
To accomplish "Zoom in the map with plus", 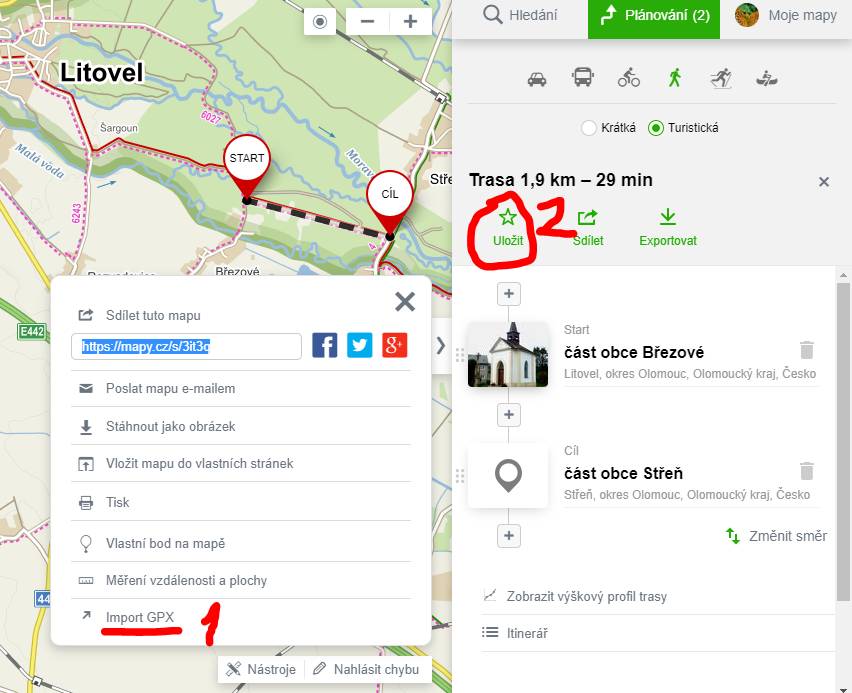I will click(410, 22).
